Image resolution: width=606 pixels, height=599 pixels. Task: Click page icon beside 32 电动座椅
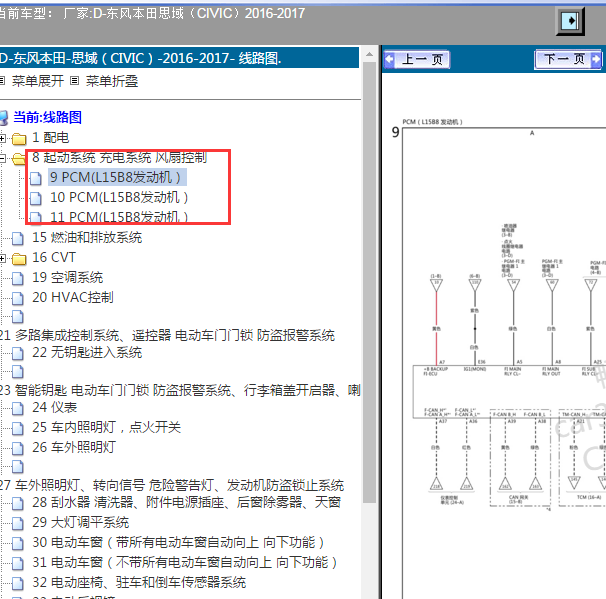pyautogui.click(x=18, y=584)
